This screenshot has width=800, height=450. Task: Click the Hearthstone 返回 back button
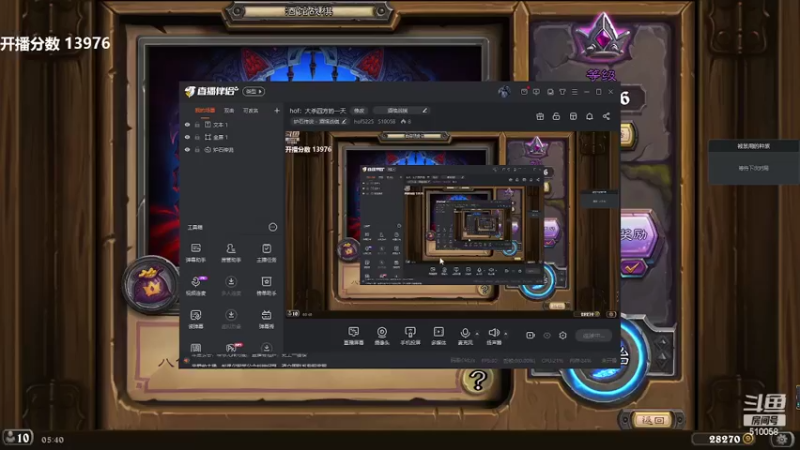coord(653,420)
